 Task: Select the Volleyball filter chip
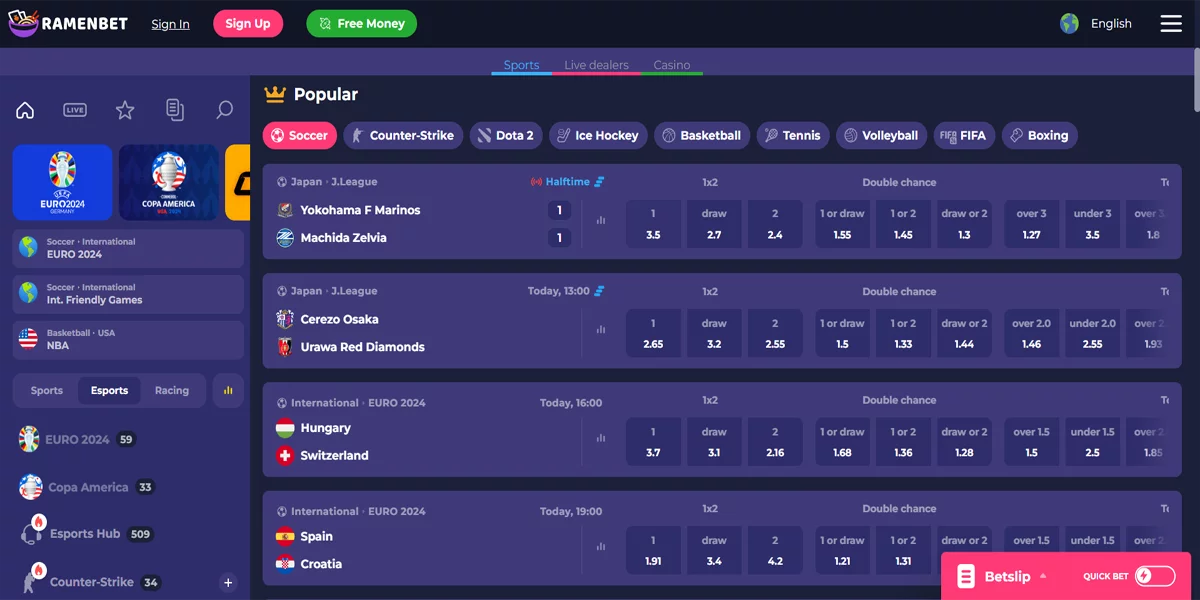pyautogui.click(x=882, y=135)
